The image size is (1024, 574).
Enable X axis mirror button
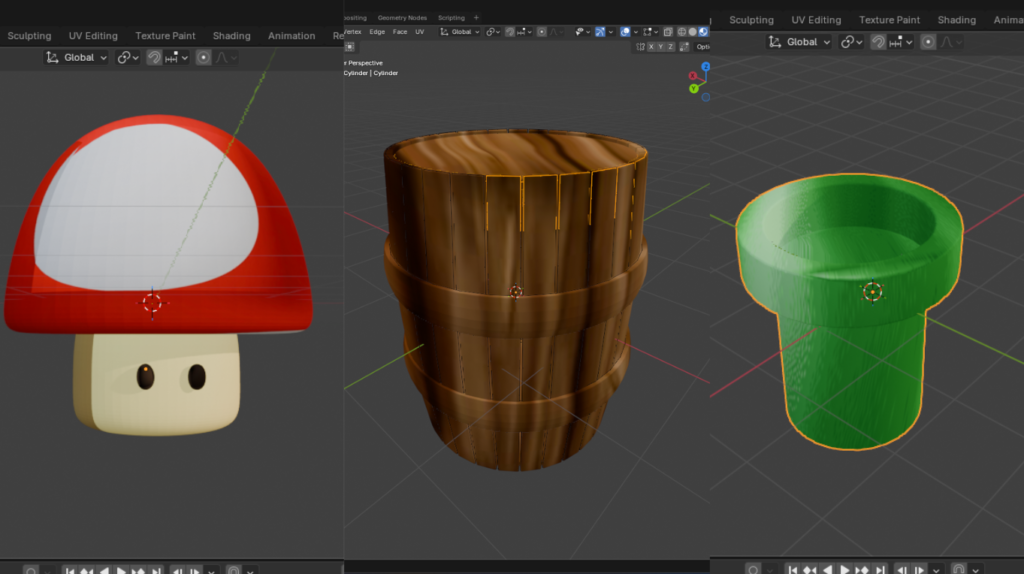(651, 47)
